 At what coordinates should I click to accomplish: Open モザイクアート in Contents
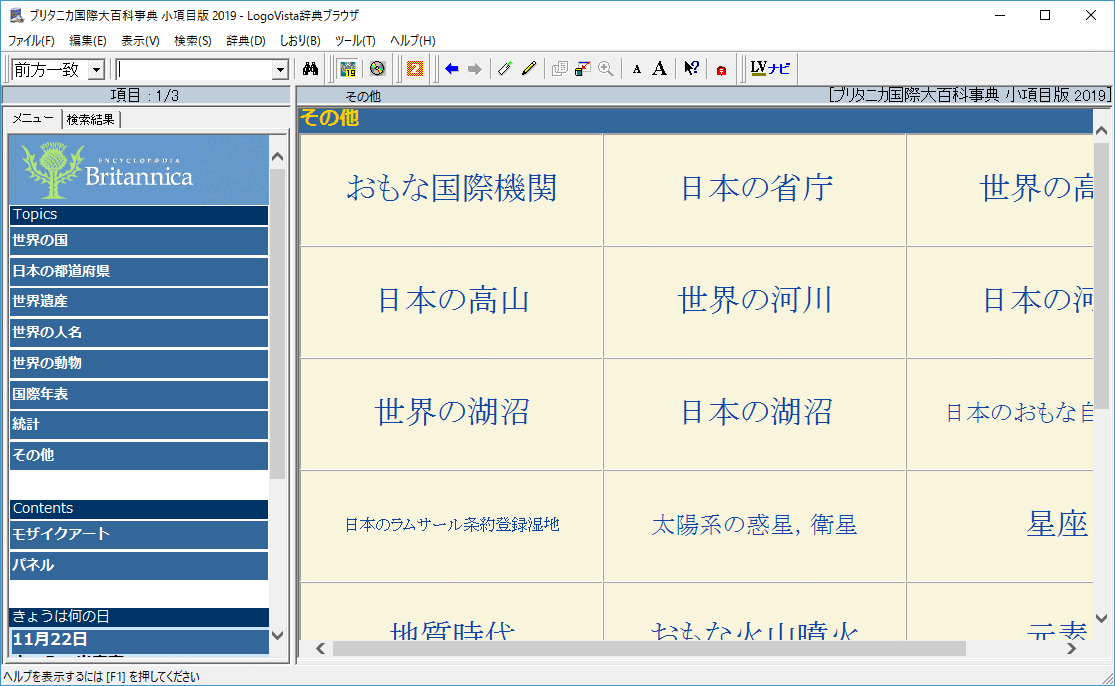pyautogui.click(x=139, y=534)
